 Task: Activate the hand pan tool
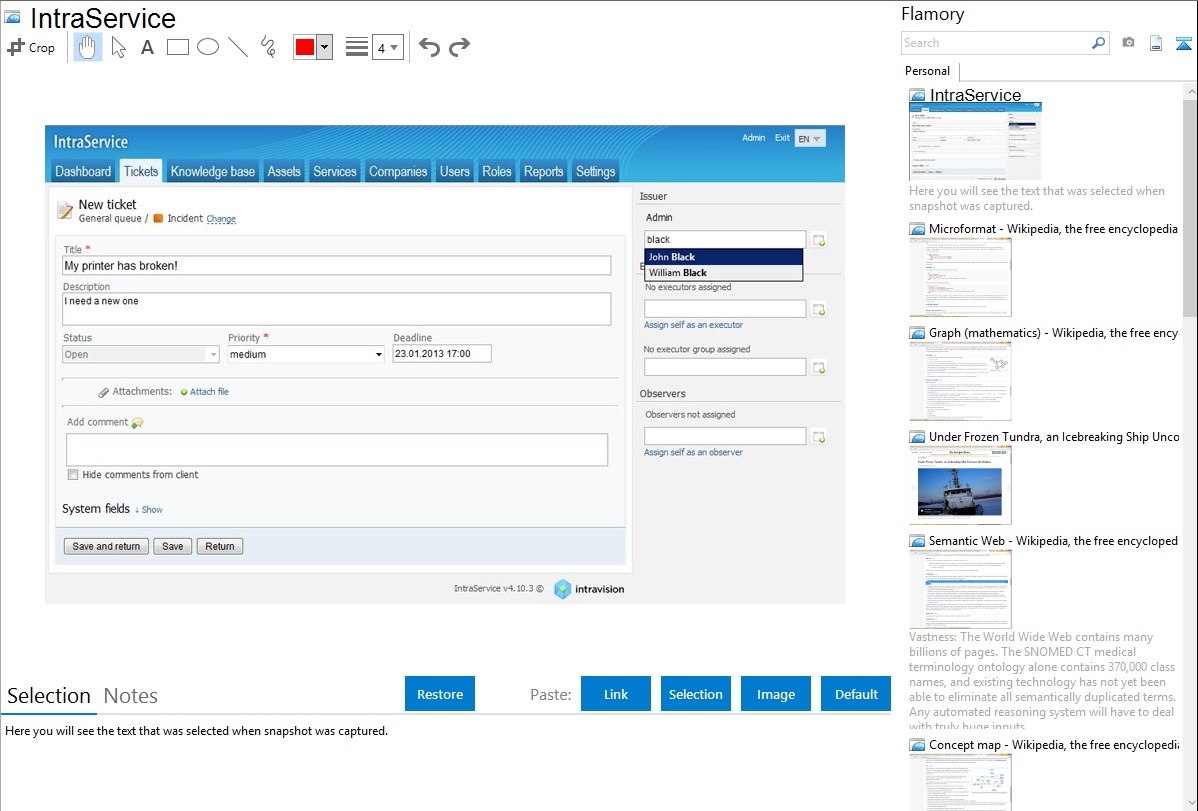(88, 47)
